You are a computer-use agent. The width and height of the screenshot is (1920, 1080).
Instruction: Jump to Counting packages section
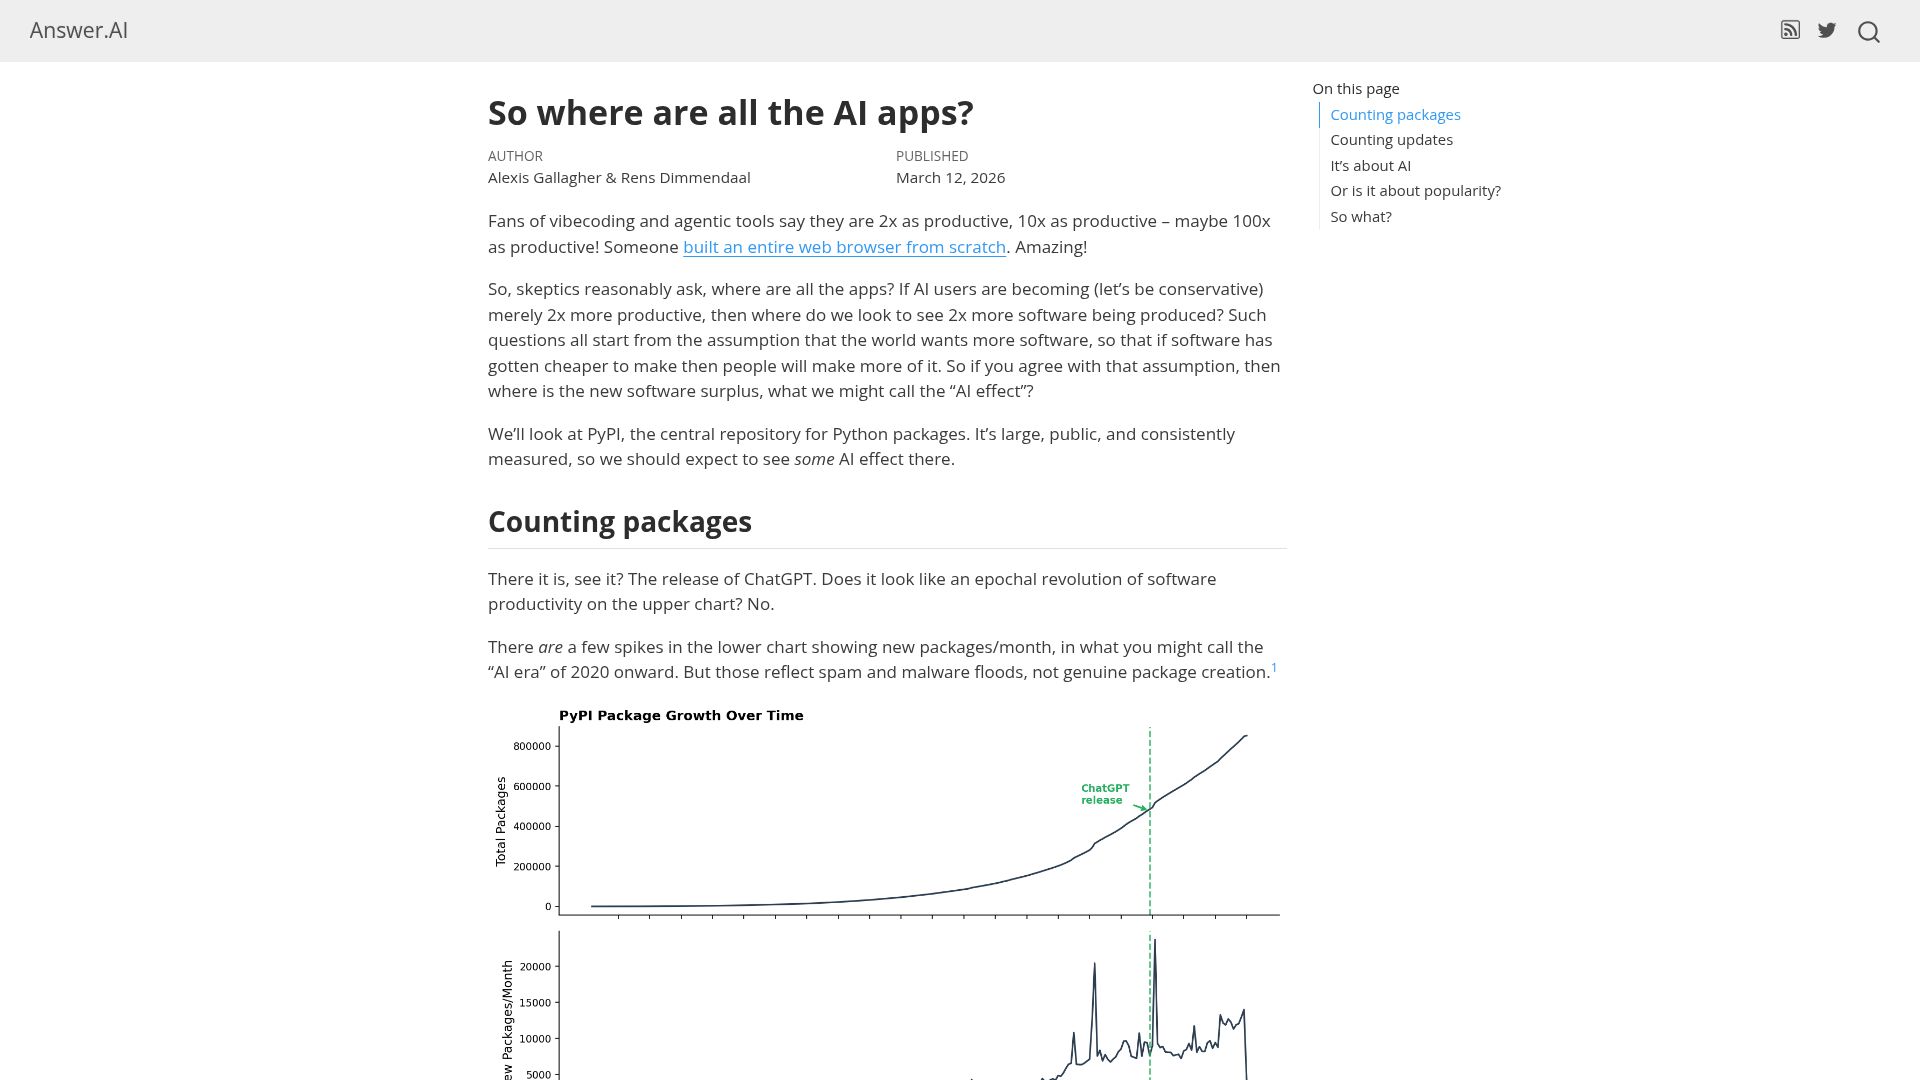coord(1395,115)
